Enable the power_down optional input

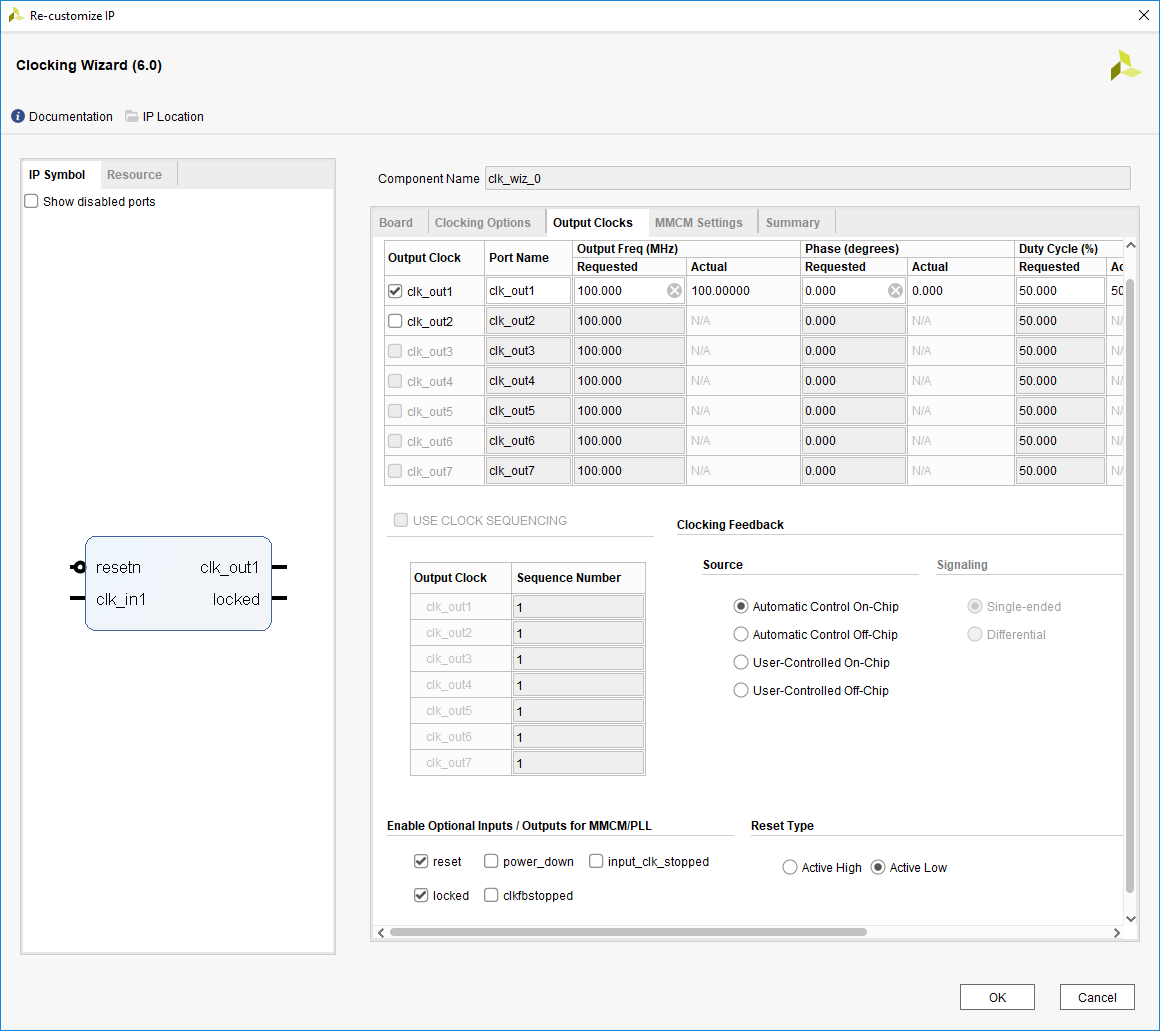click(491, 861)
